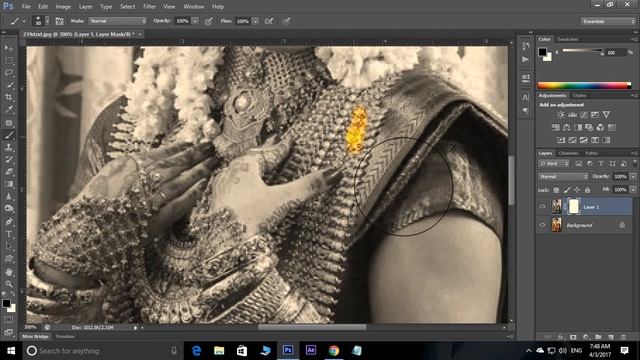The image size is (640, 360).
Task: Toggle lock transparent pixels
Action: coord(556,190)
